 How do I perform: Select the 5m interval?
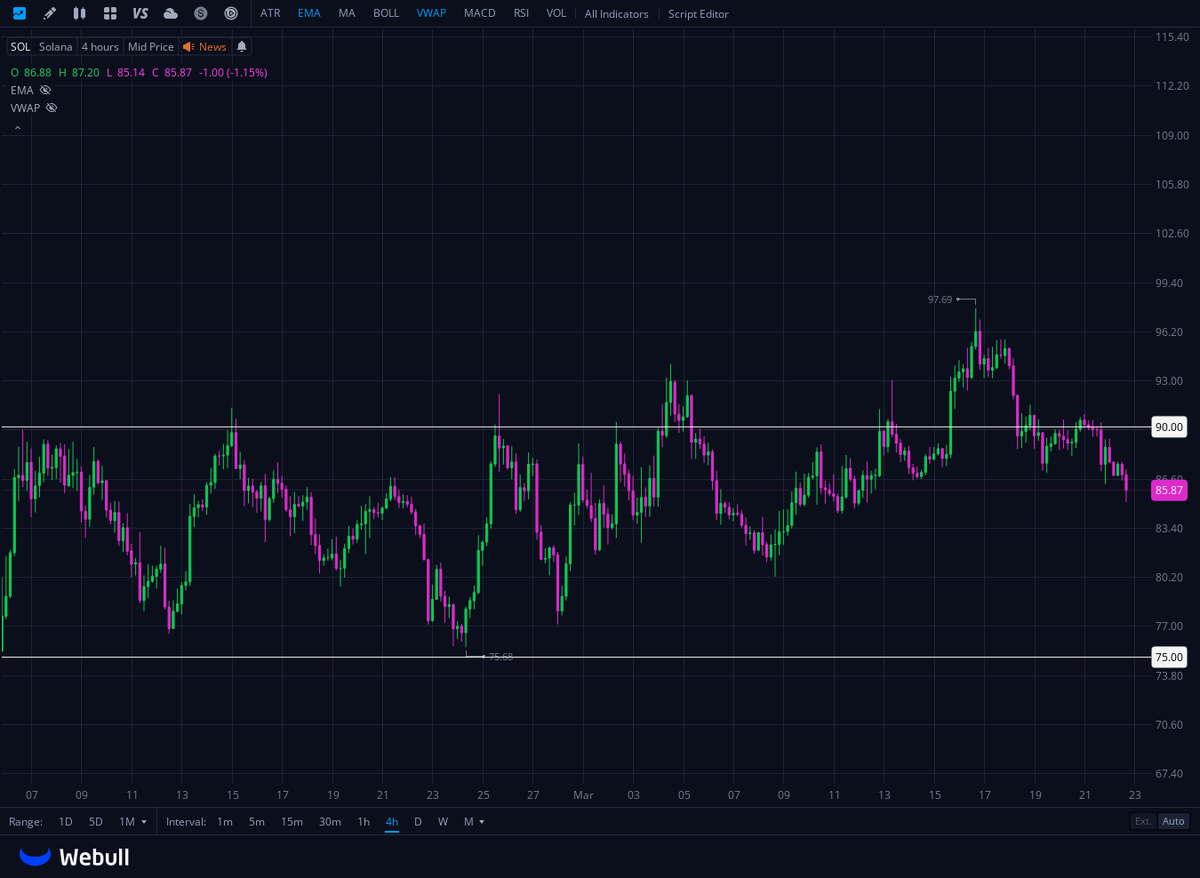click(x=257, y=821)
